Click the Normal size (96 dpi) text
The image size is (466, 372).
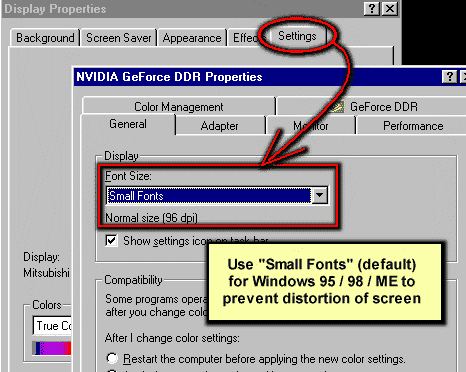151,218
